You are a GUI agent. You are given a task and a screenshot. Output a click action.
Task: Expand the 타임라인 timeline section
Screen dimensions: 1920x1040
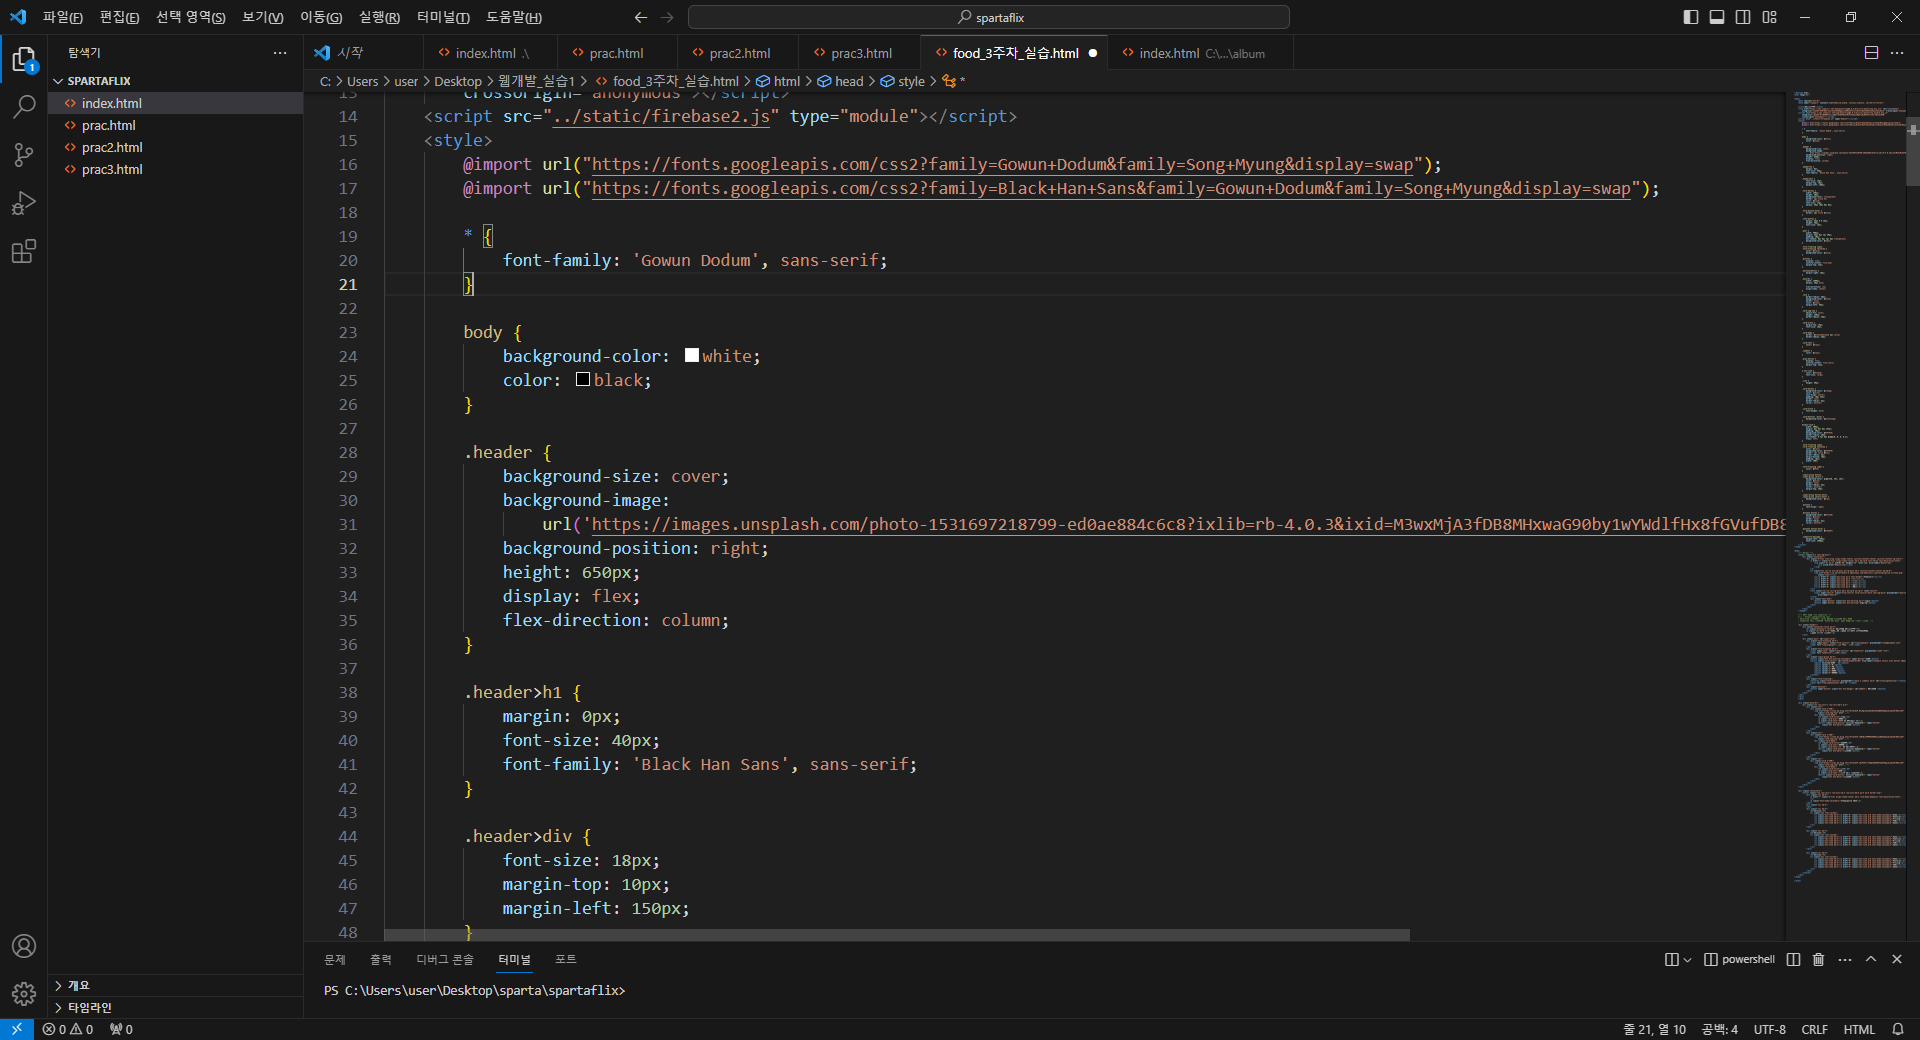point(175,1008)
